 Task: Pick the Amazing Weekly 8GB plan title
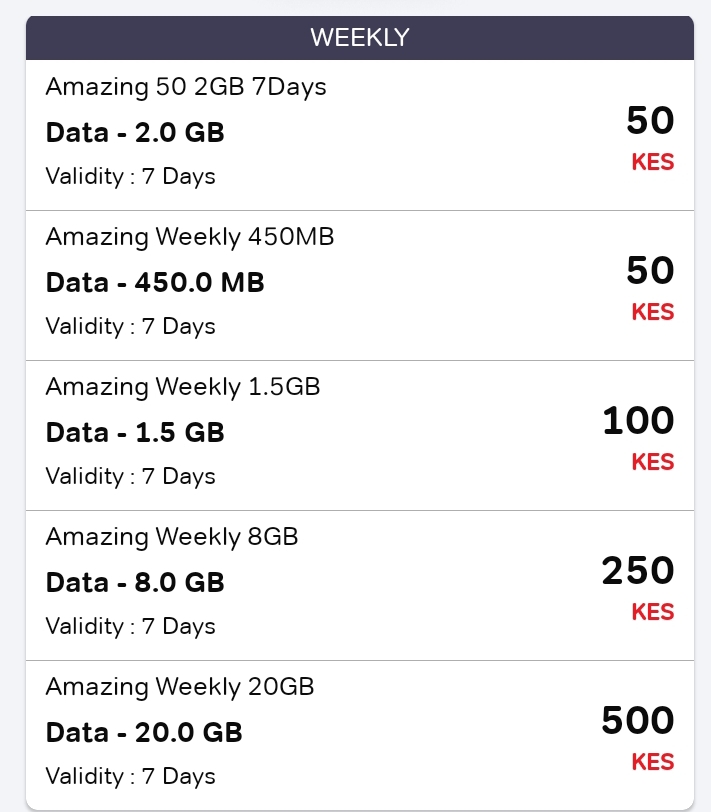[x=172, y=536]
